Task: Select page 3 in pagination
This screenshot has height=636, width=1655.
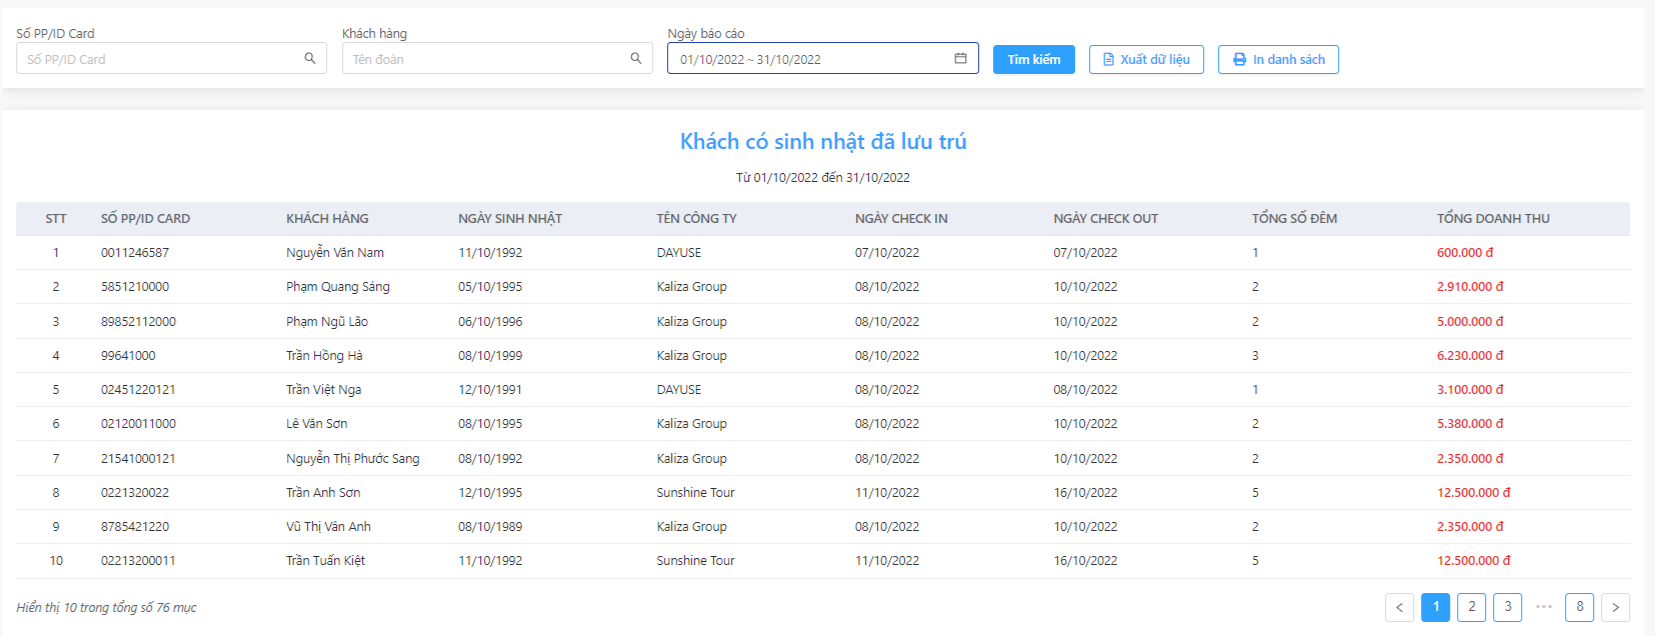Action: pos(1508,607)
